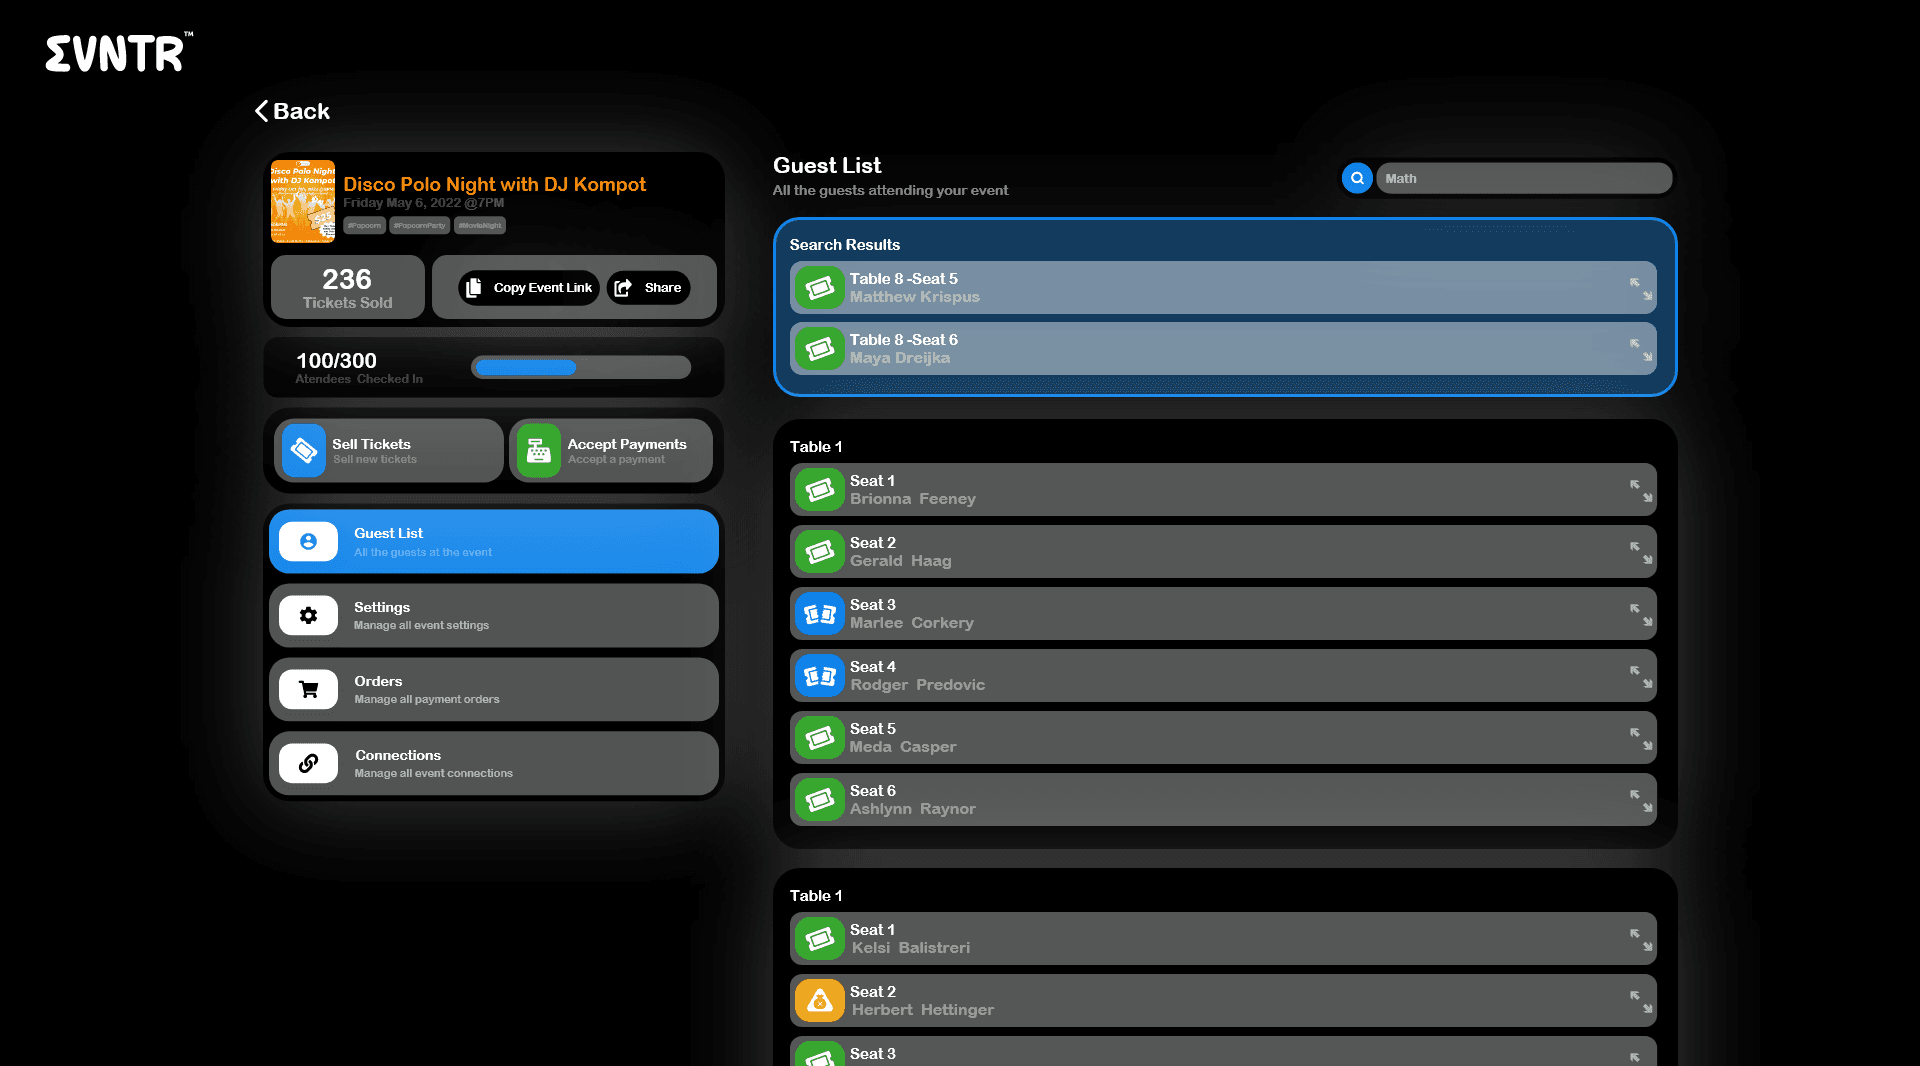Click the person icon on Guest List

tap(308, 541)
